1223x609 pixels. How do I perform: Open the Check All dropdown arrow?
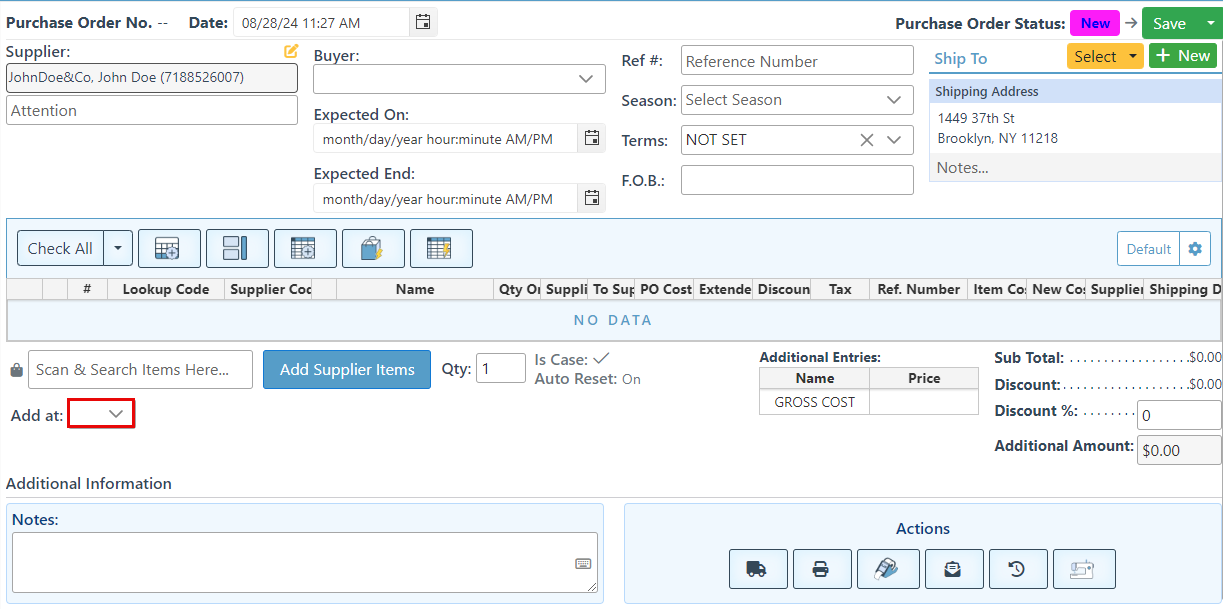118,249
